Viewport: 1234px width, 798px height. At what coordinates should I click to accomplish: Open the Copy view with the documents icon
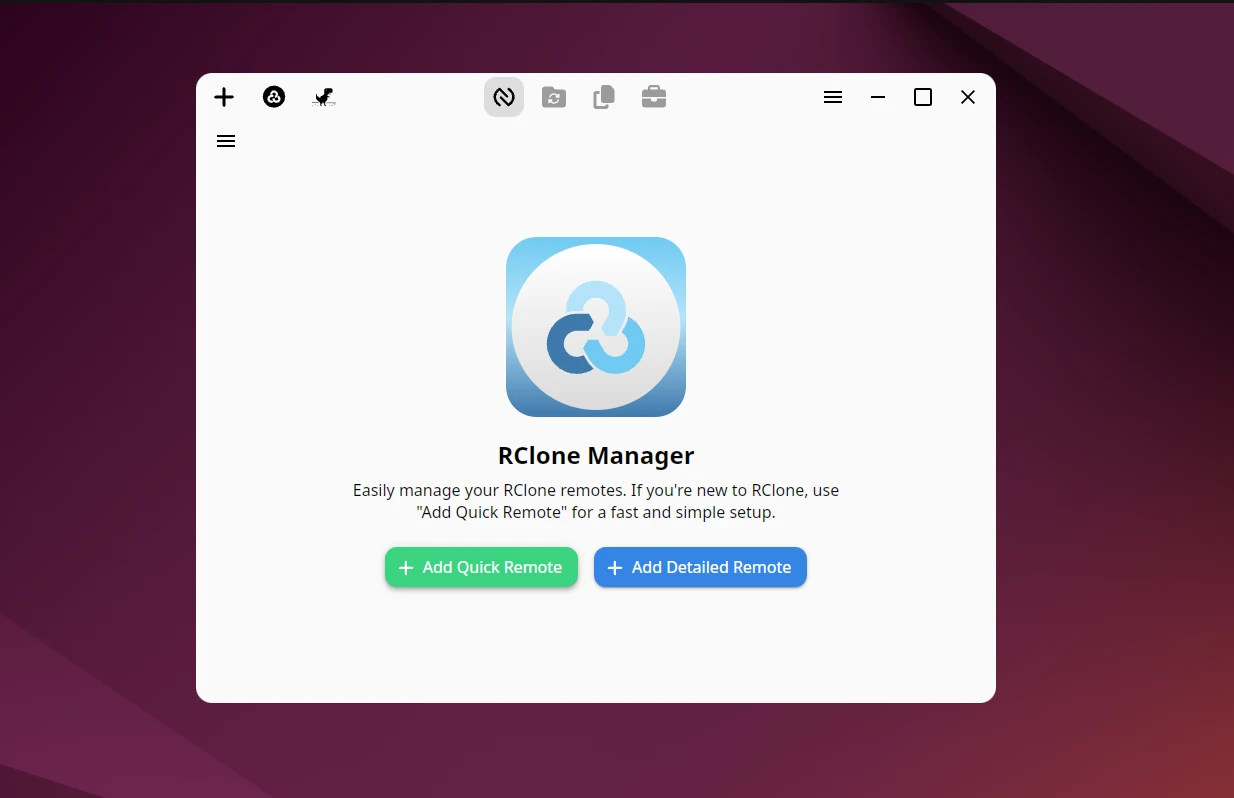click(x=604, y=97)
